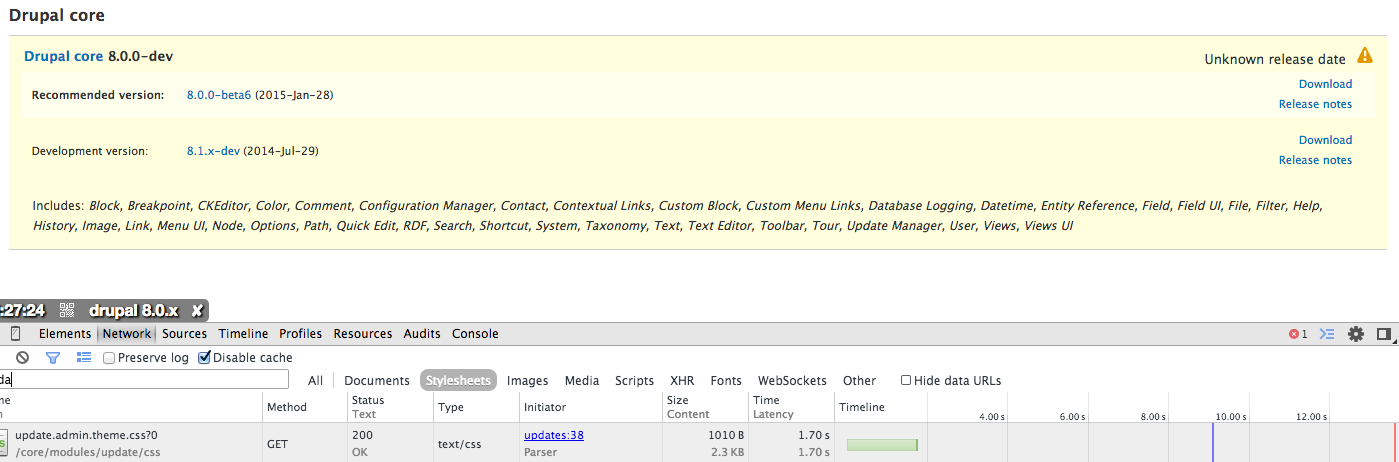Viewport: 1399px width, 462px height.
Task: Select the Other filter type
Action: (859, 381)
